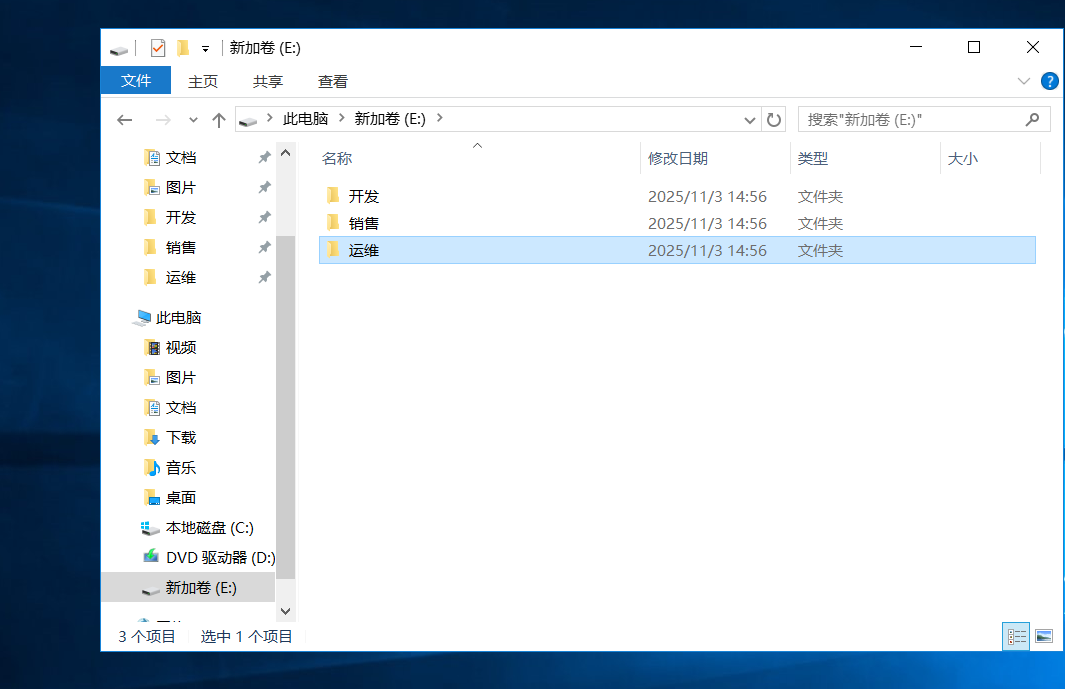This screenshot has height=689, width=1065.
Task: Open Help with the question mark icon
Action: click(1049, 82)
